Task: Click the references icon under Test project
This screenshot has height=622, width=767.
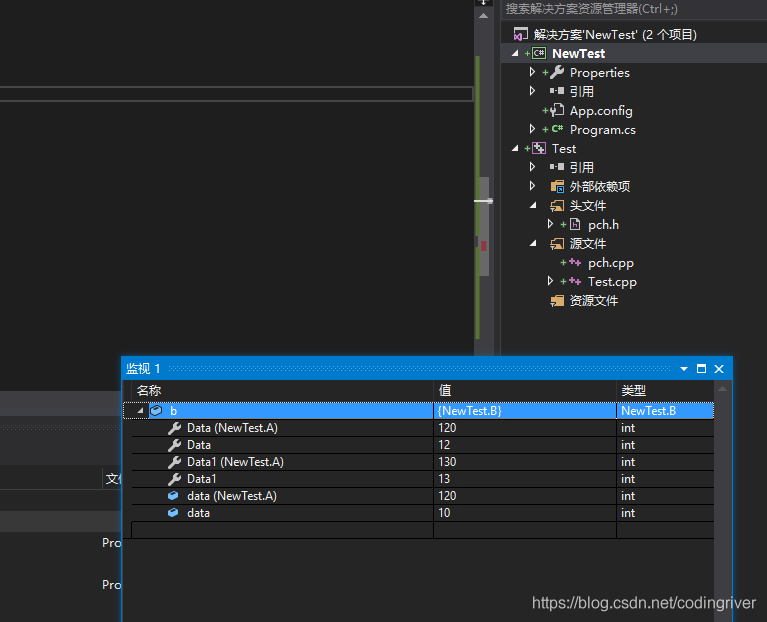Action: 557,167
